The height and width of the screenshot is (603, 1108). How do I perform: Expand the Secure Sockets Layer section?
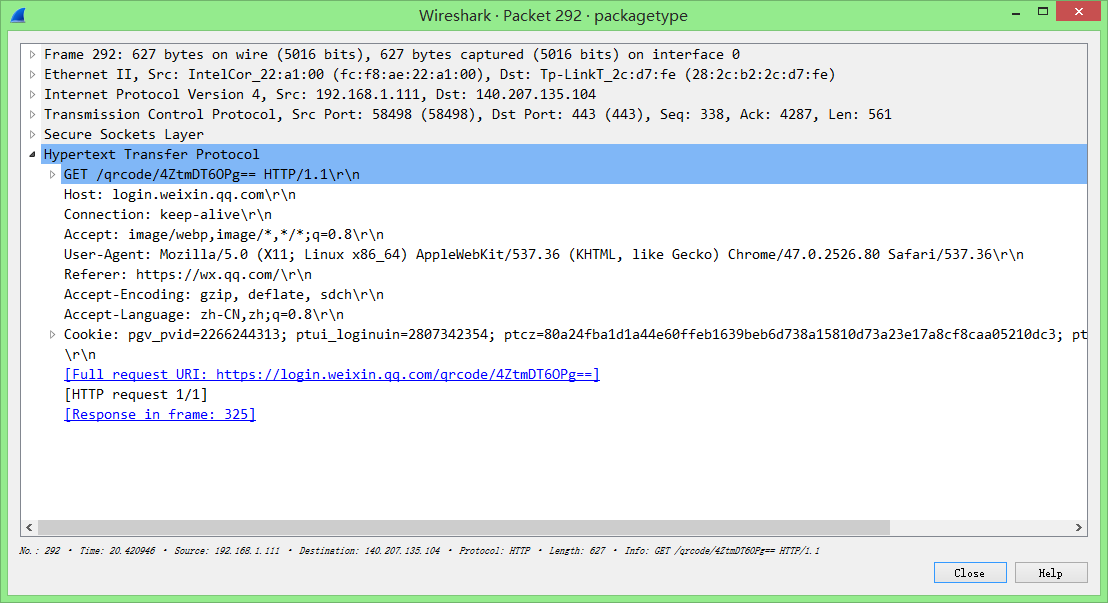33,134
